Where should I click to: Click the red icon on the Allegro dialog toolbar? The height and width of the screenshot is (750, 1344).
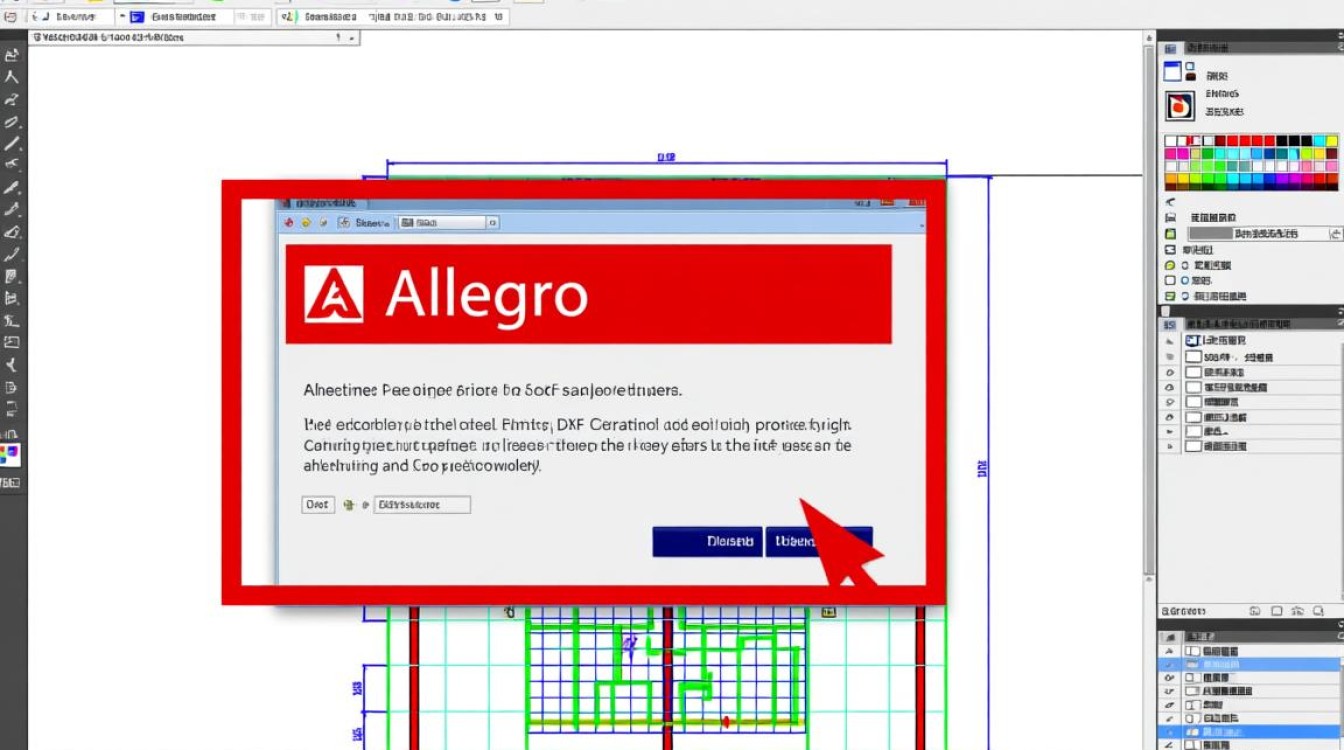pos(289,223)
